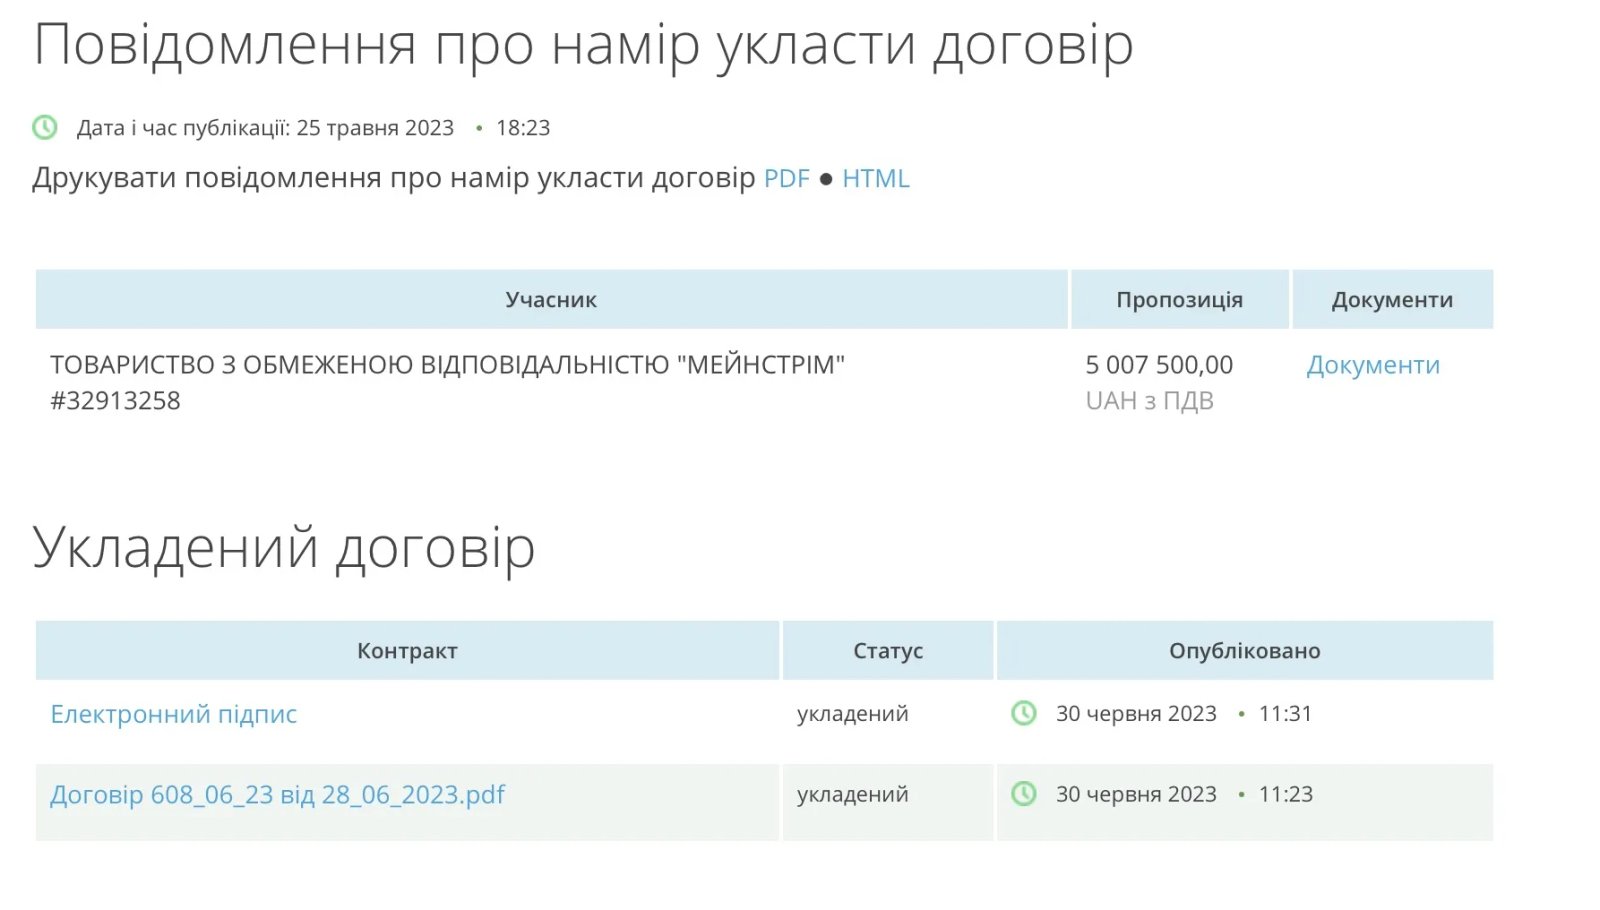
Task: Open the HTML version of the notice
Action: 877,178
